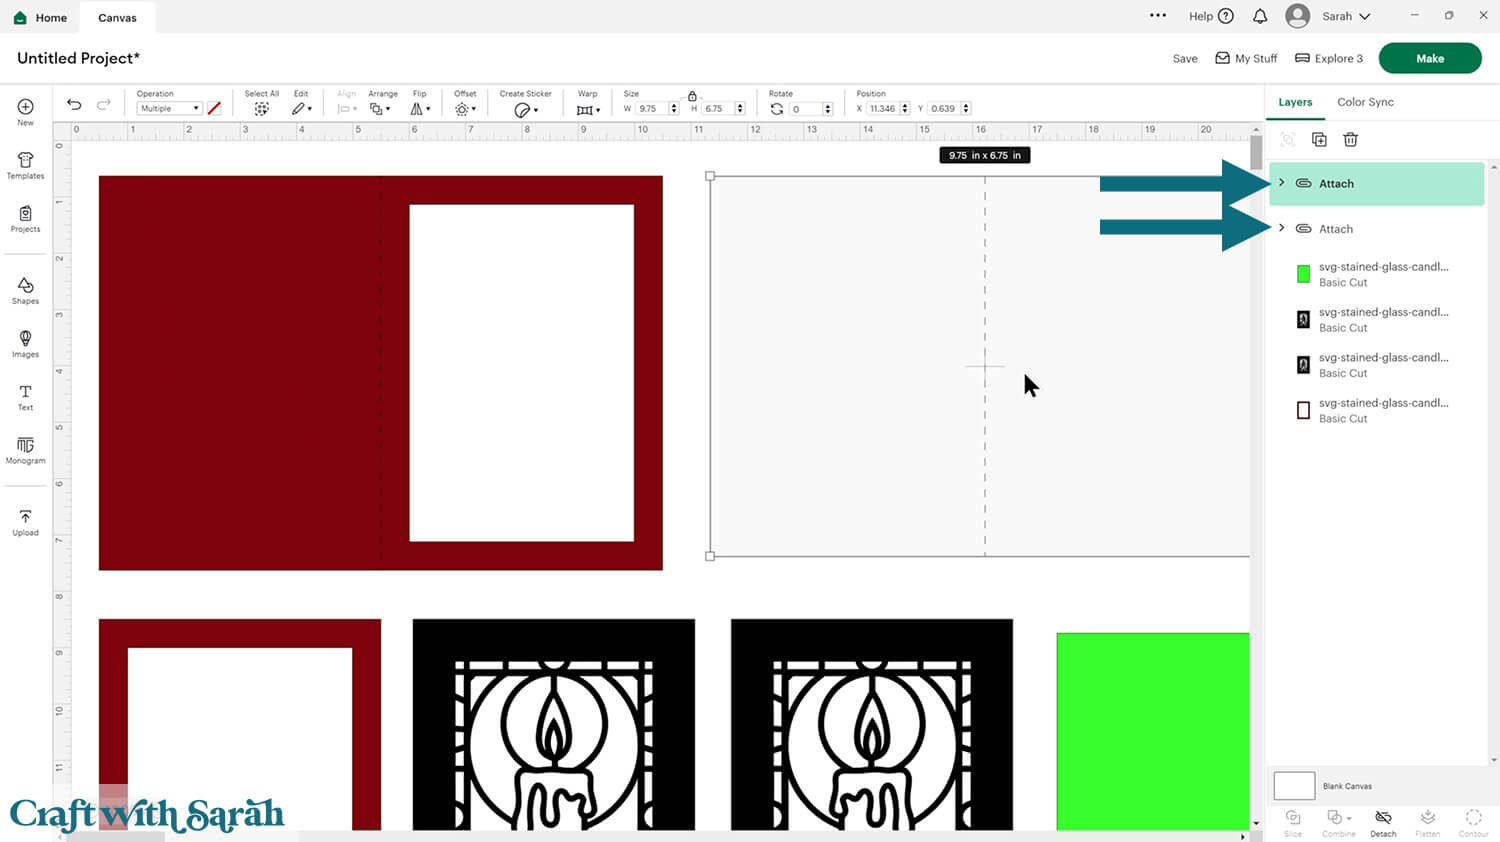Click the Rotate icon in the toolbar
Image resolution: width=1500 pixels, height=842 pixels.
[x=777, y=109]
